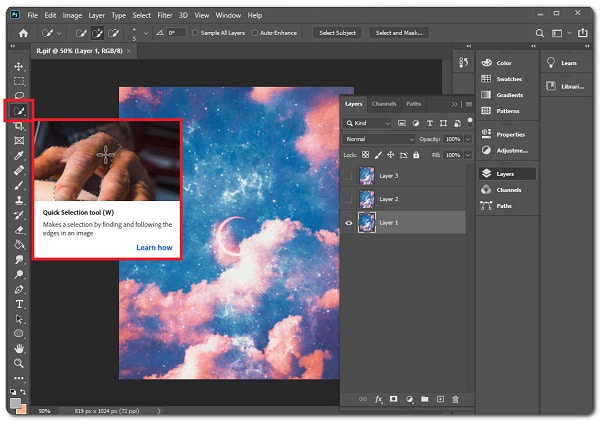The width and height of the screenshot is (600, 421).
Task: Add layer mask icon in Layers panel
Action: coord(393,399)
